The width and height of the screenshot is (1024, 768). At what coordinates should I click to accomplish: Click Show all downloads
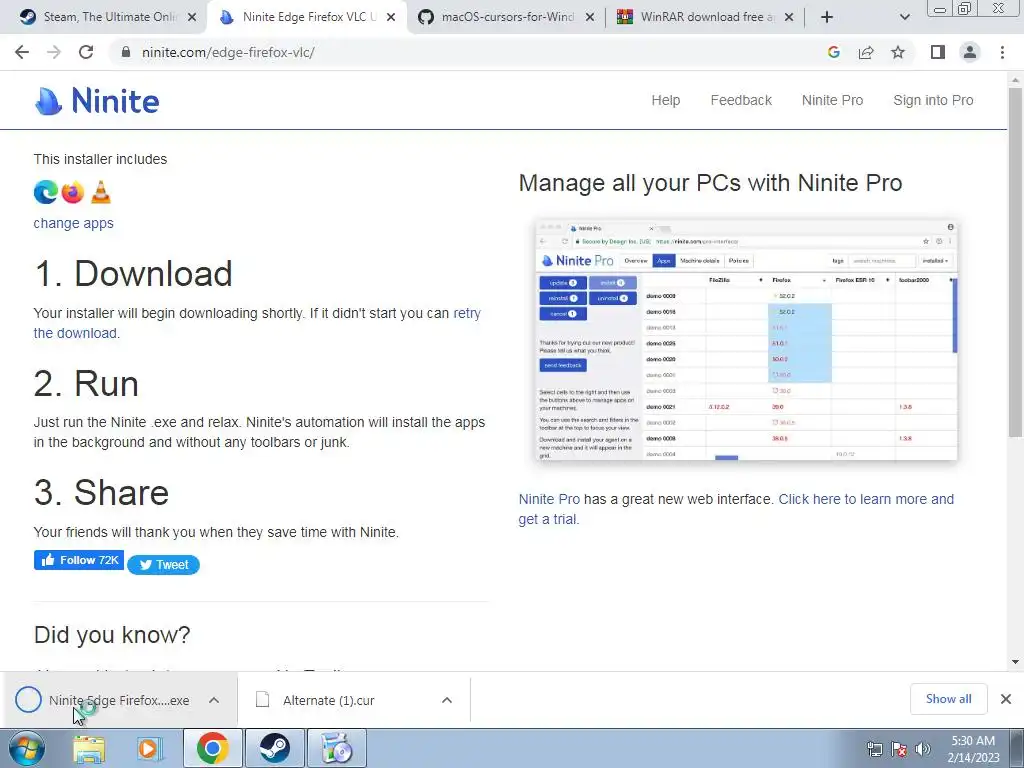(x=948, y=699)
